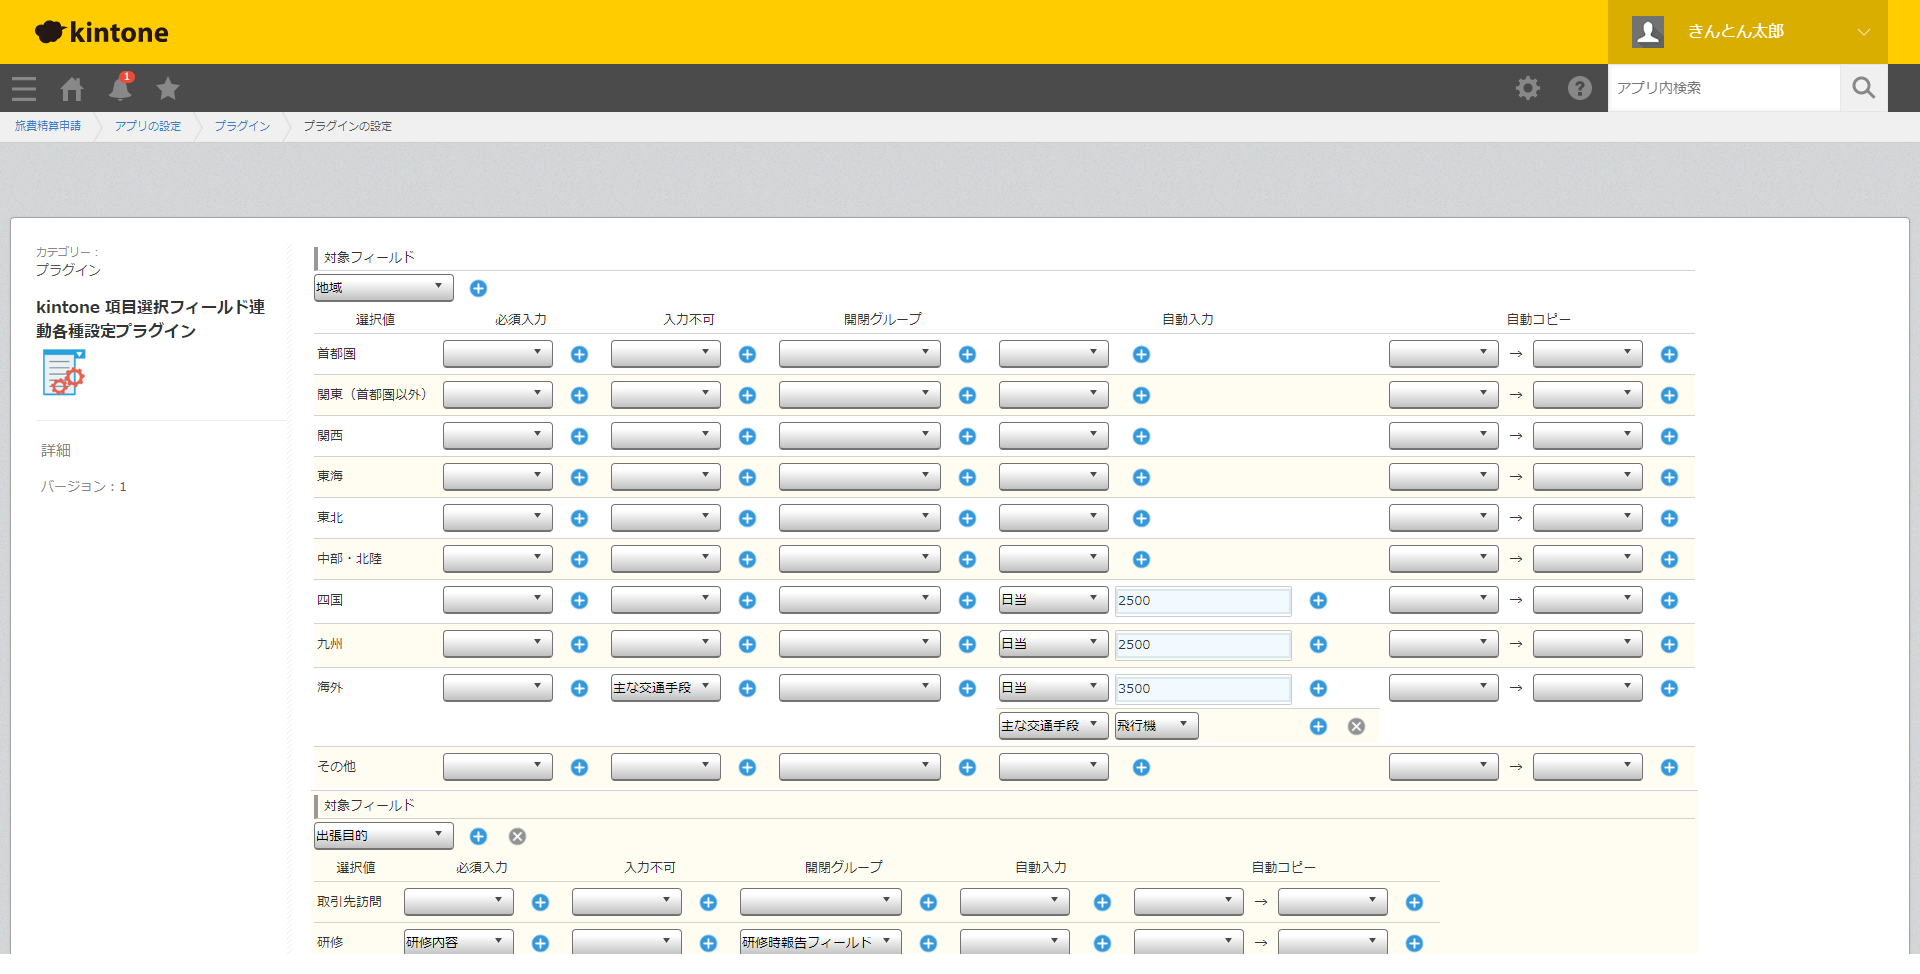The image size is (1920, 974).
Task: Open the help question mark icon
Action: click(x=1580, y=88)
